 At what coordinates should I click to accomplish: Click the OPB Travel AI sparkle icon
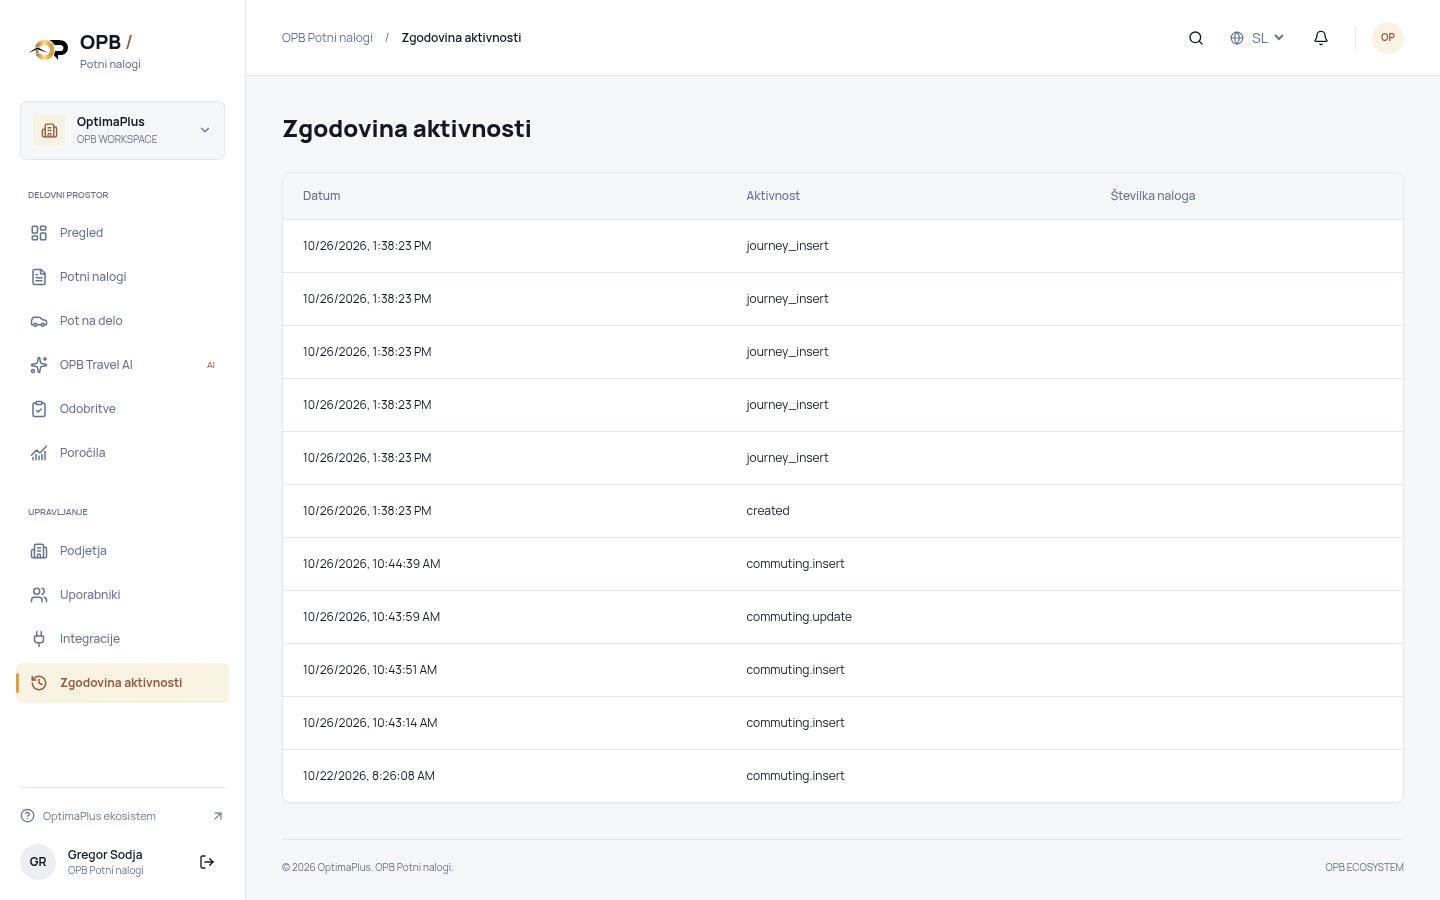pos(39,365)
